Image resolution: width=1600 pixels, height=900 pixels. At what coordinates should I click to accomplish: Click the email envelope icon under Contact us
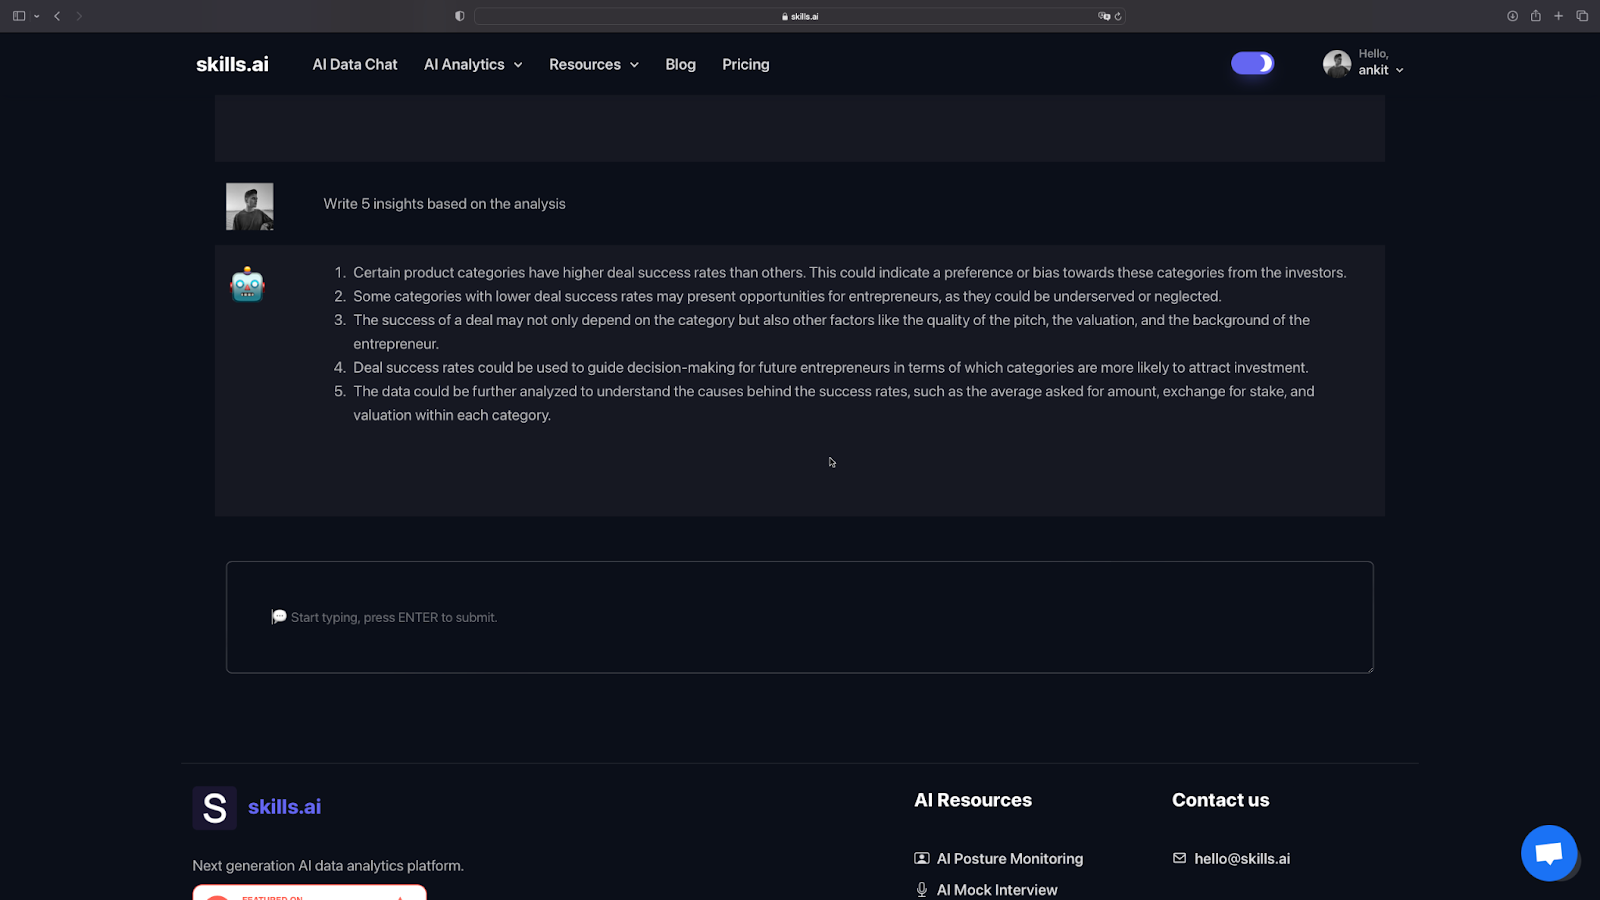1180,858
